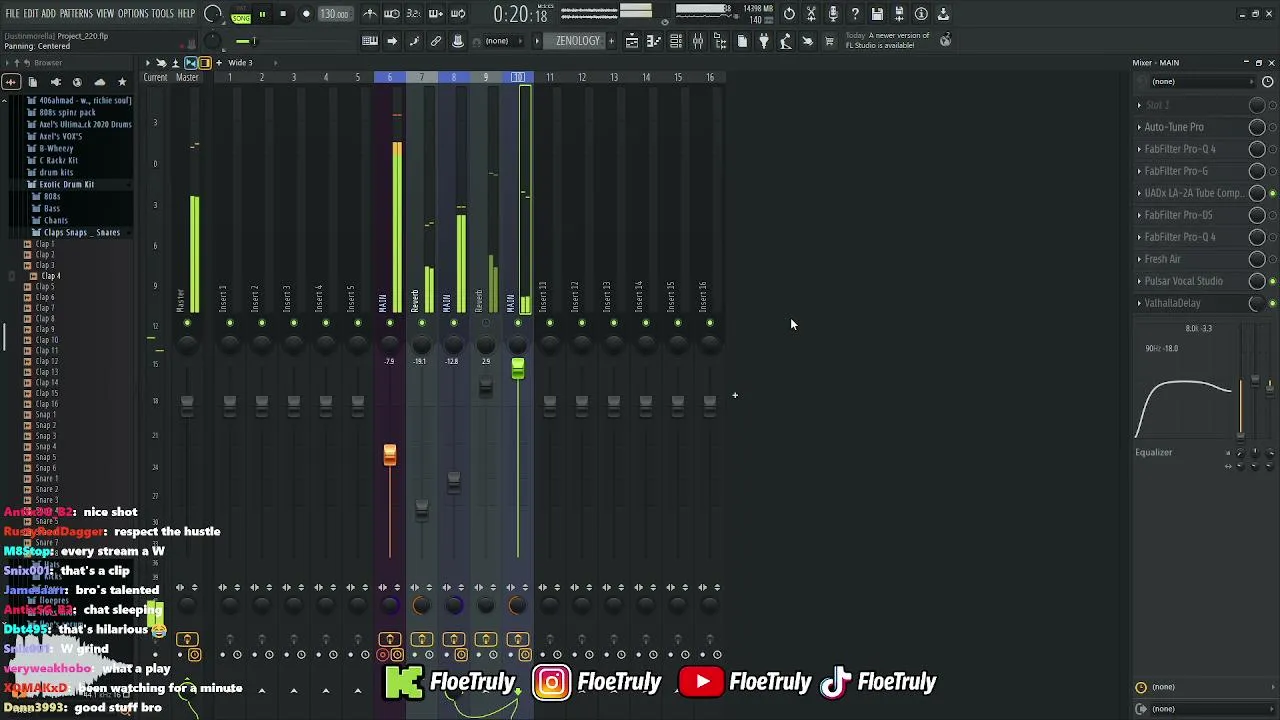The image size is (1280, 720).
Task: Open the 808s spinz pack folder
Action: (x=67, y=113)
